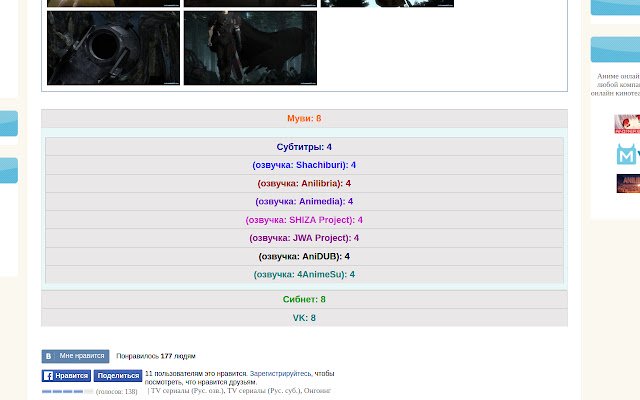Viewport: 640px width, 400px height.
Task: Open the red anime partner banner in sidebar
Action: pyautogui.click(x=627, y=124)
